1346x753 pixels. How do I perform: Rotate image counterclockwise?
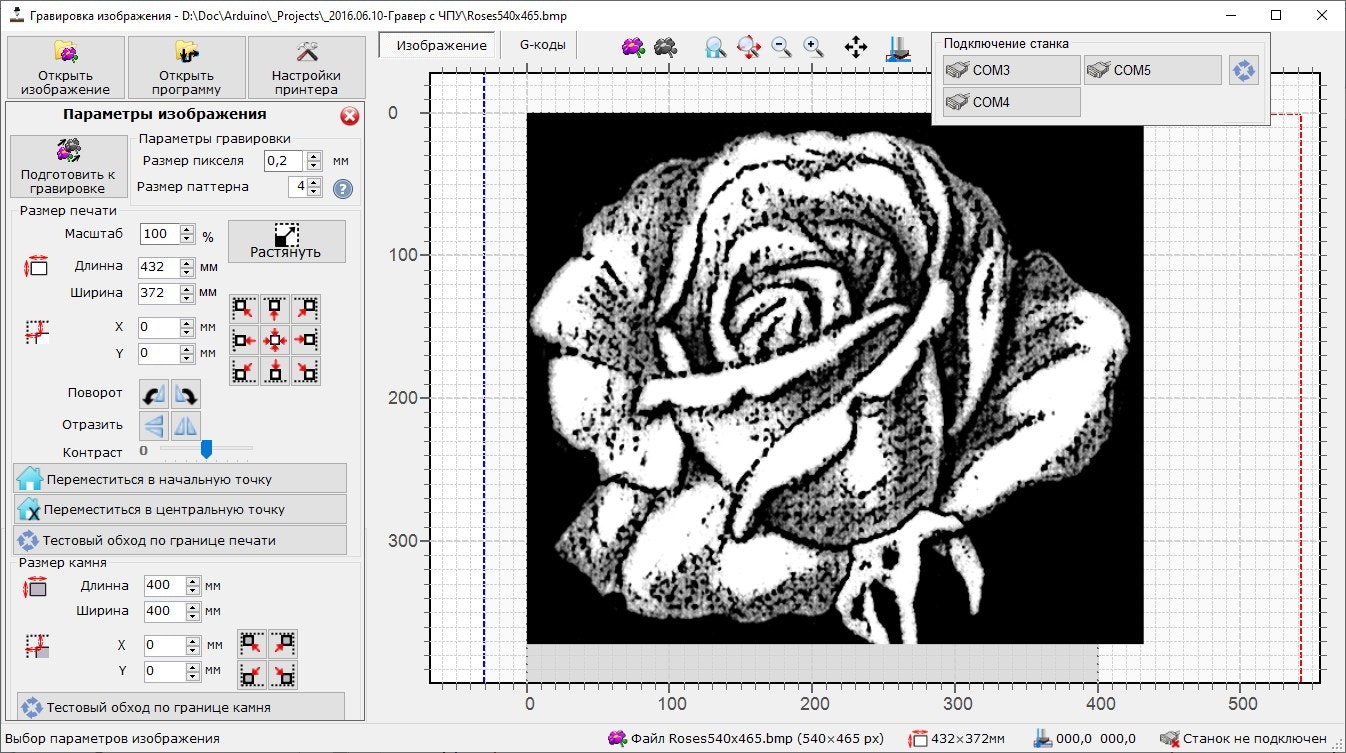tap(155, 394)
